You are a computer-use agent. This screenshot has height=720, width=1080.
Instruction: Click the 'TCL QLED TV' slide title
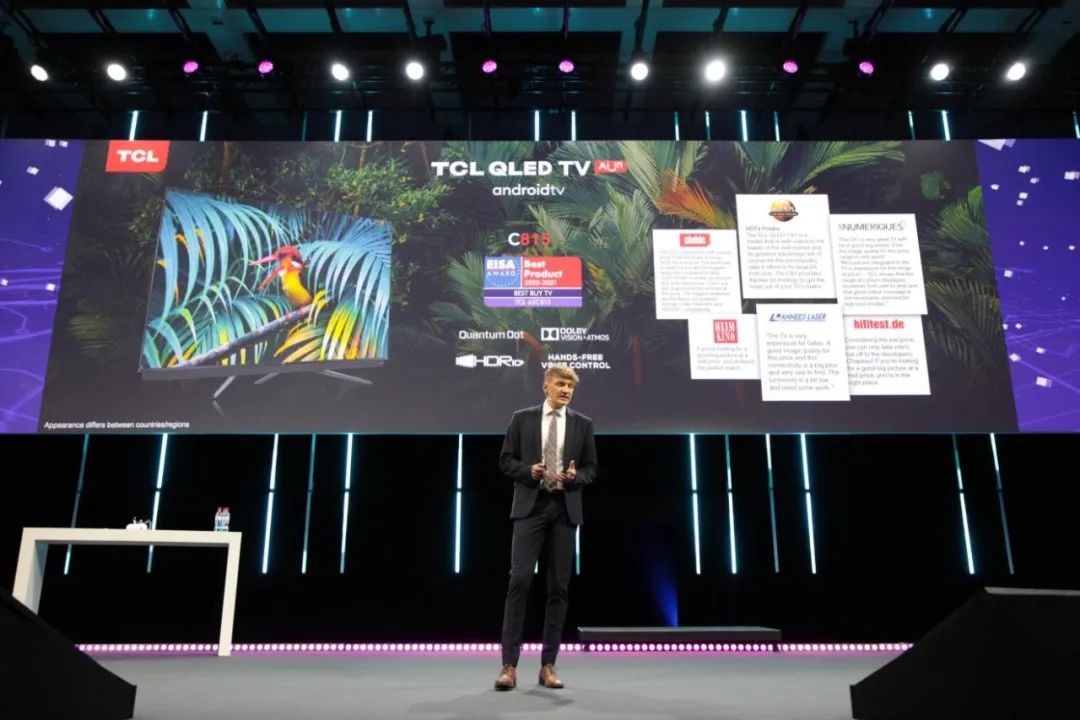tap(511, 169)
